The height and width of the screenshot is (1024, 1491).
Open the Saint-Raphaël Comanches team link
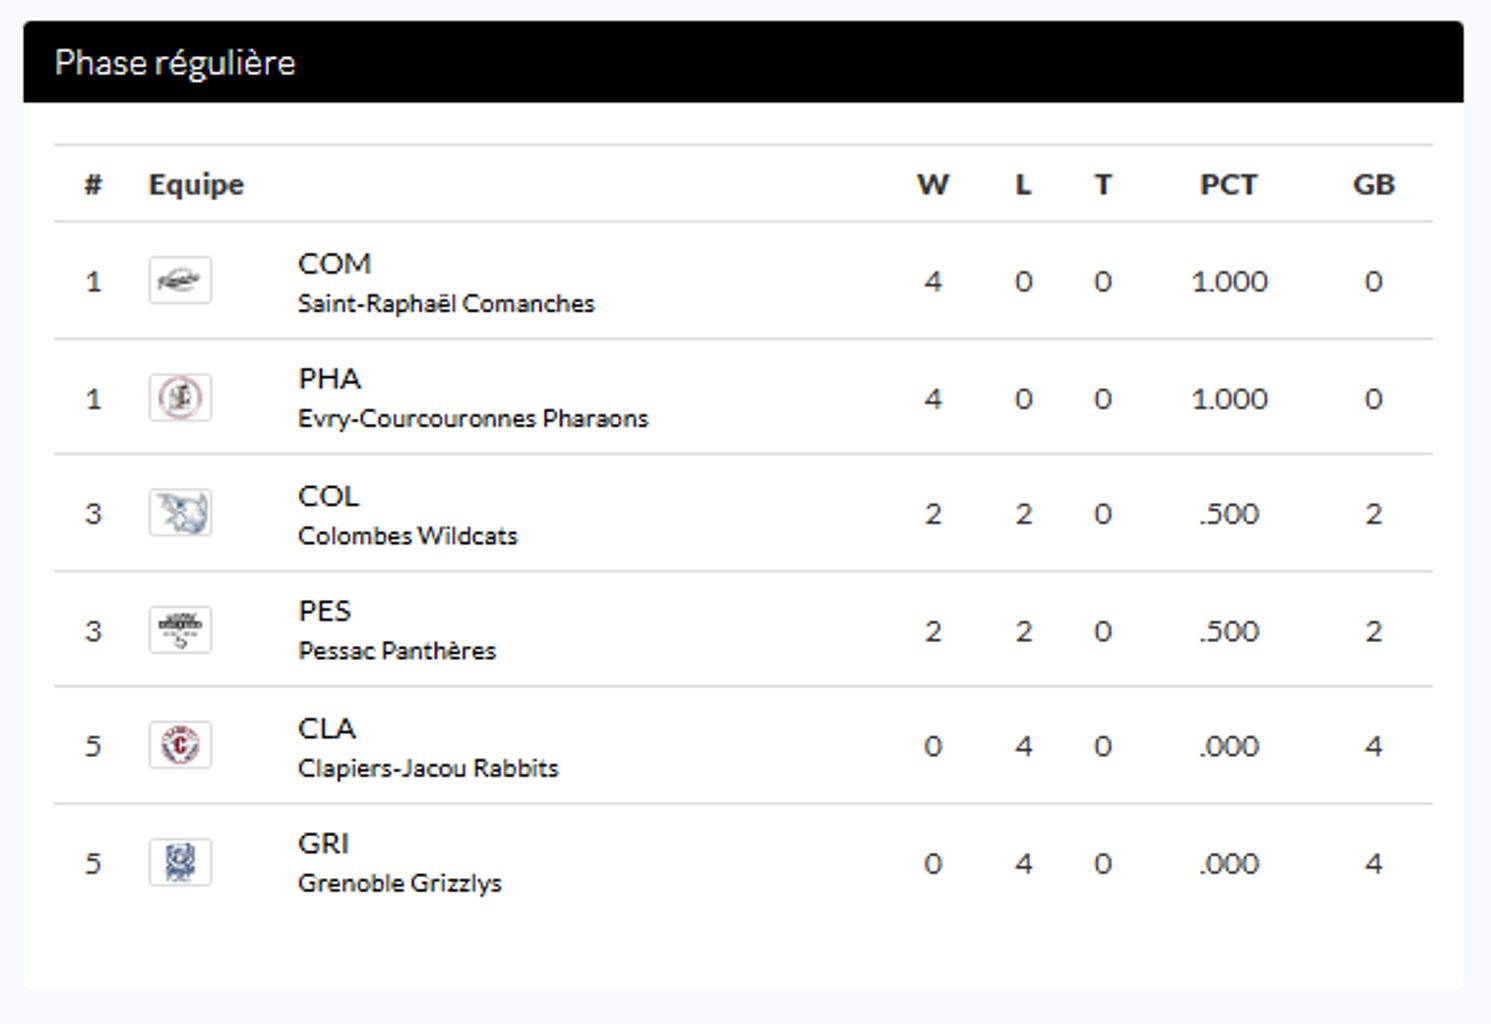pyautogui.click(x=445, y=303)
